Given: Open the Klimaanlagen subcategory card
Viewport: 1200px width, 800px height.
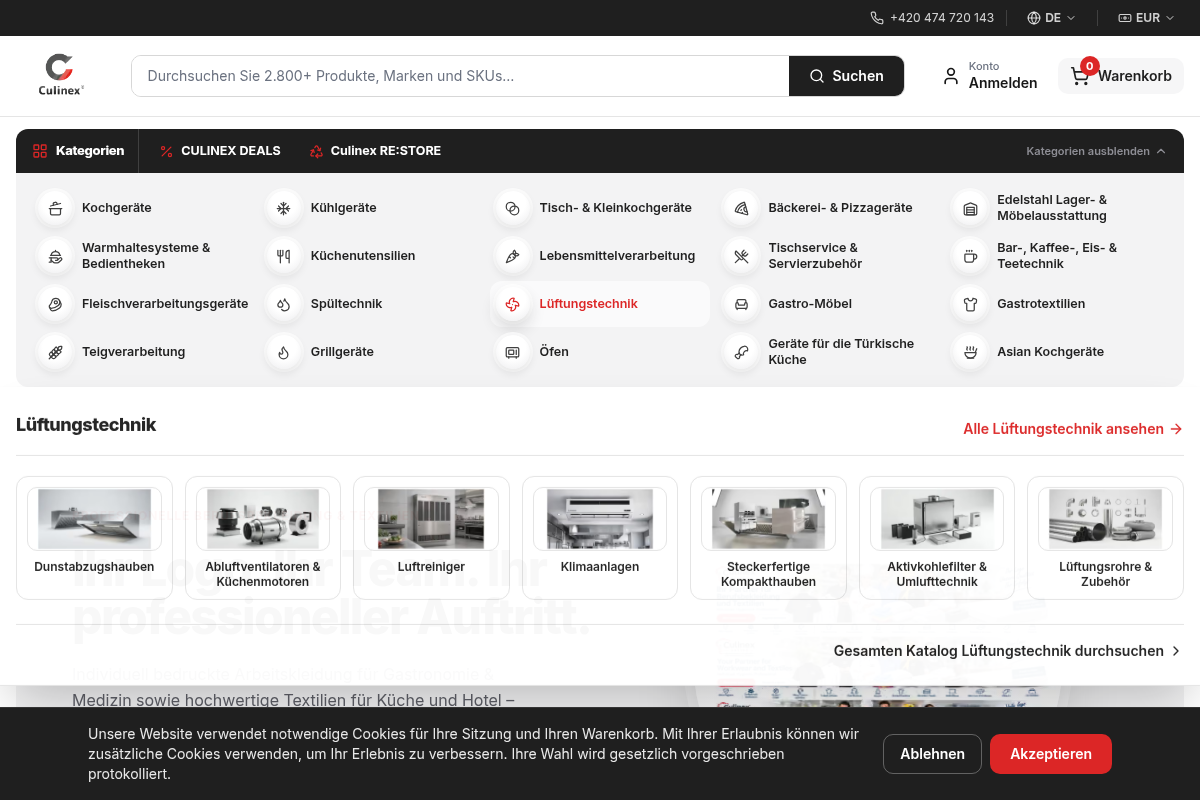Looking at the screenshot, I should pyautogui.click(x=600, y=538).
